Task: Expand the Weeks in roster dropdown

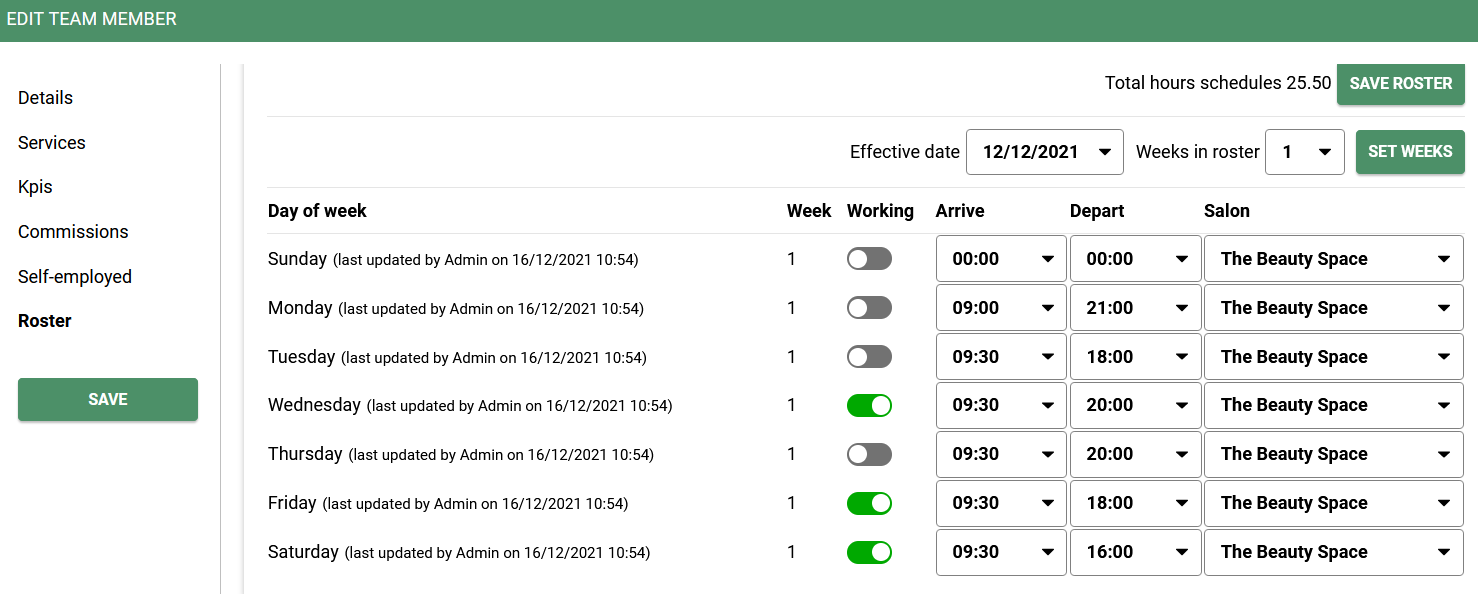Action: point(1304,152)
